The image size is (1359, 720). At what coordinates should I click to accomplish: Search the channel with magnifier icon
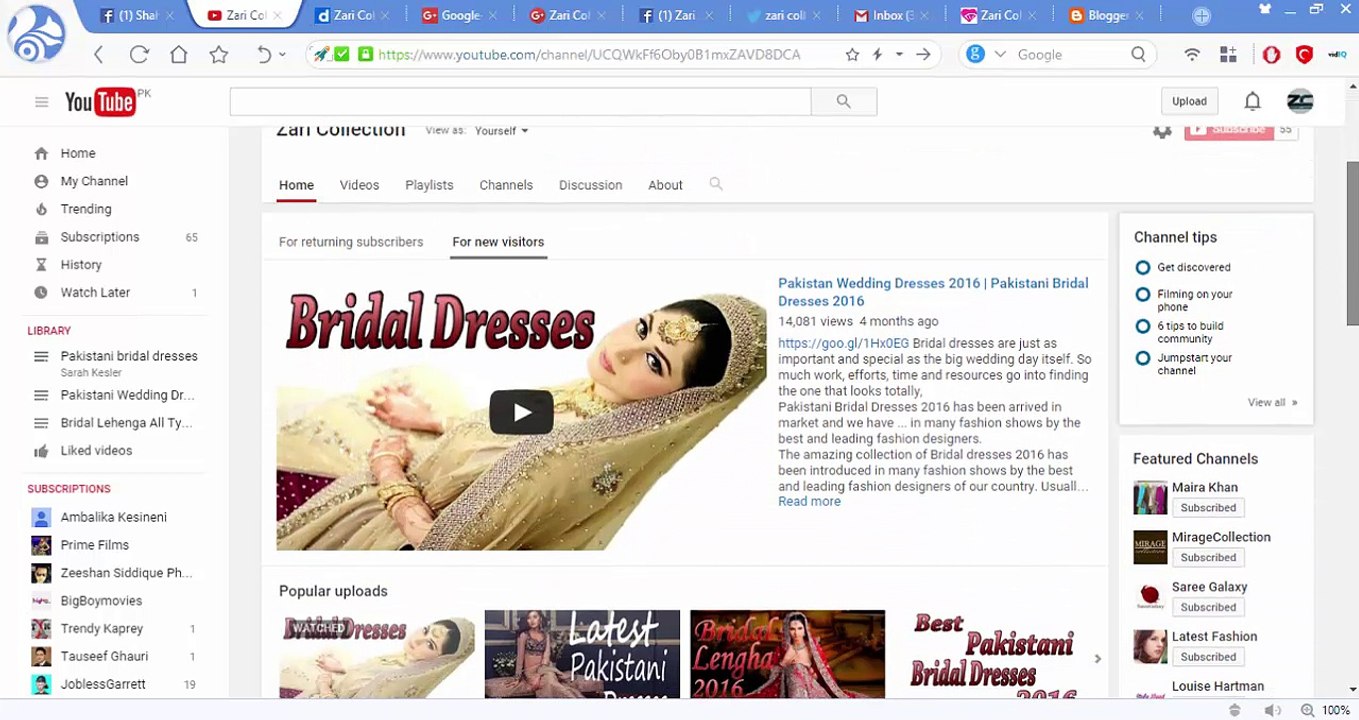716,184
